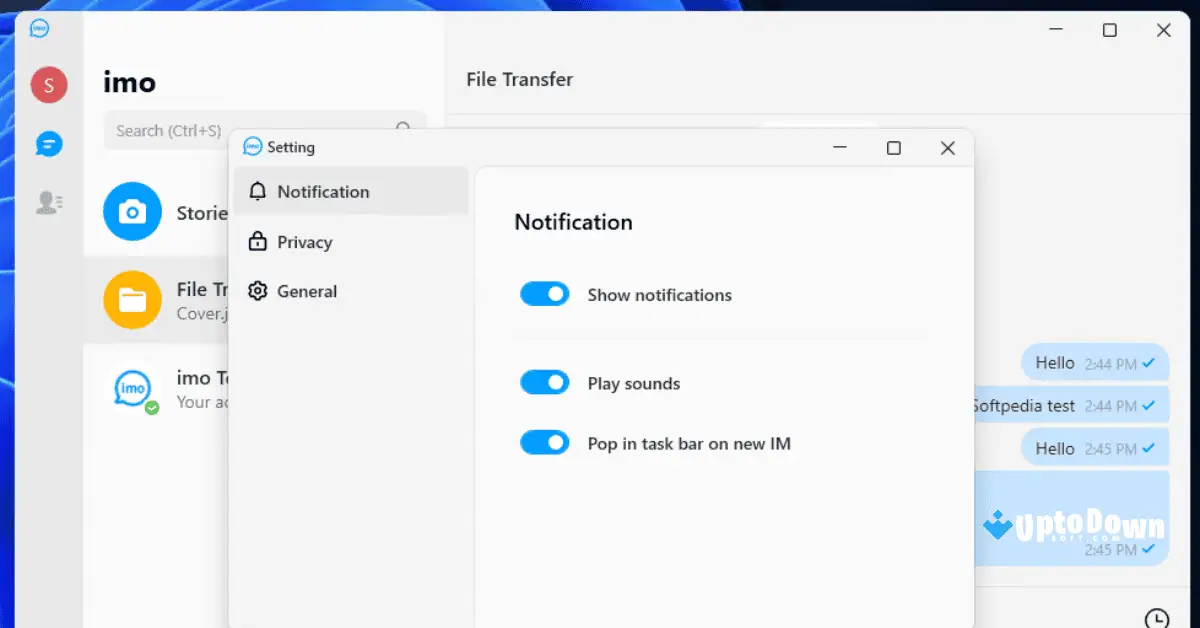This screenshot has height=628, width=1200.
Task: Open the chats panel via the speech bubble icon
Action: point(48,143)
